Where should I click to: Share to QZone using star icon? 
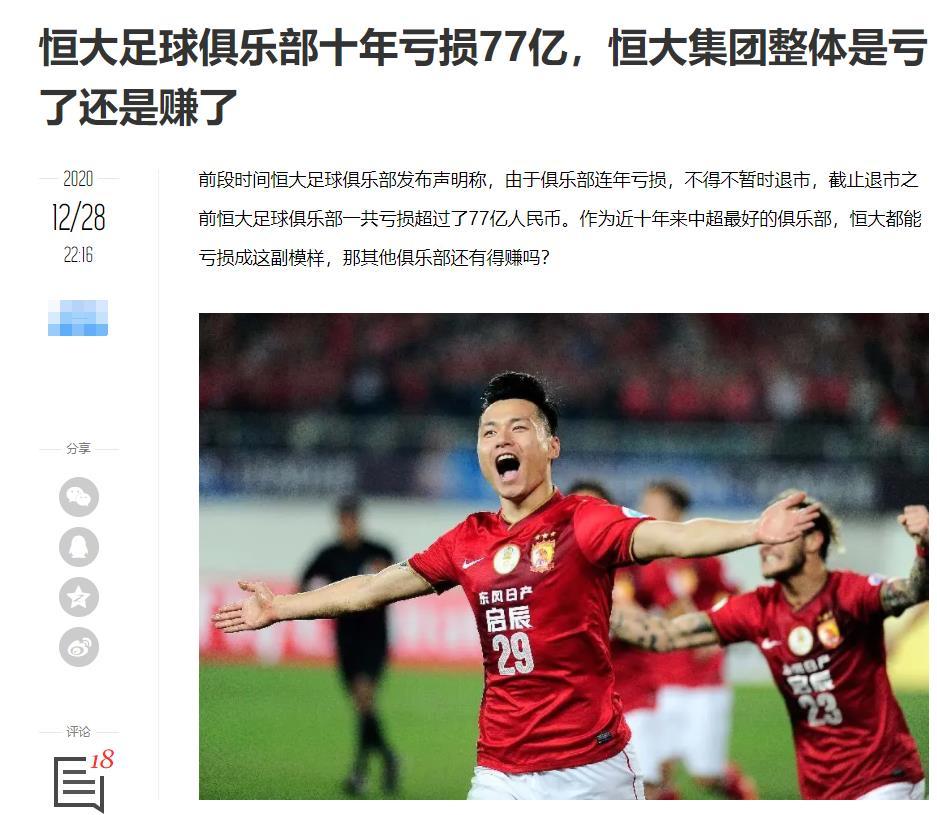[79, 597]
